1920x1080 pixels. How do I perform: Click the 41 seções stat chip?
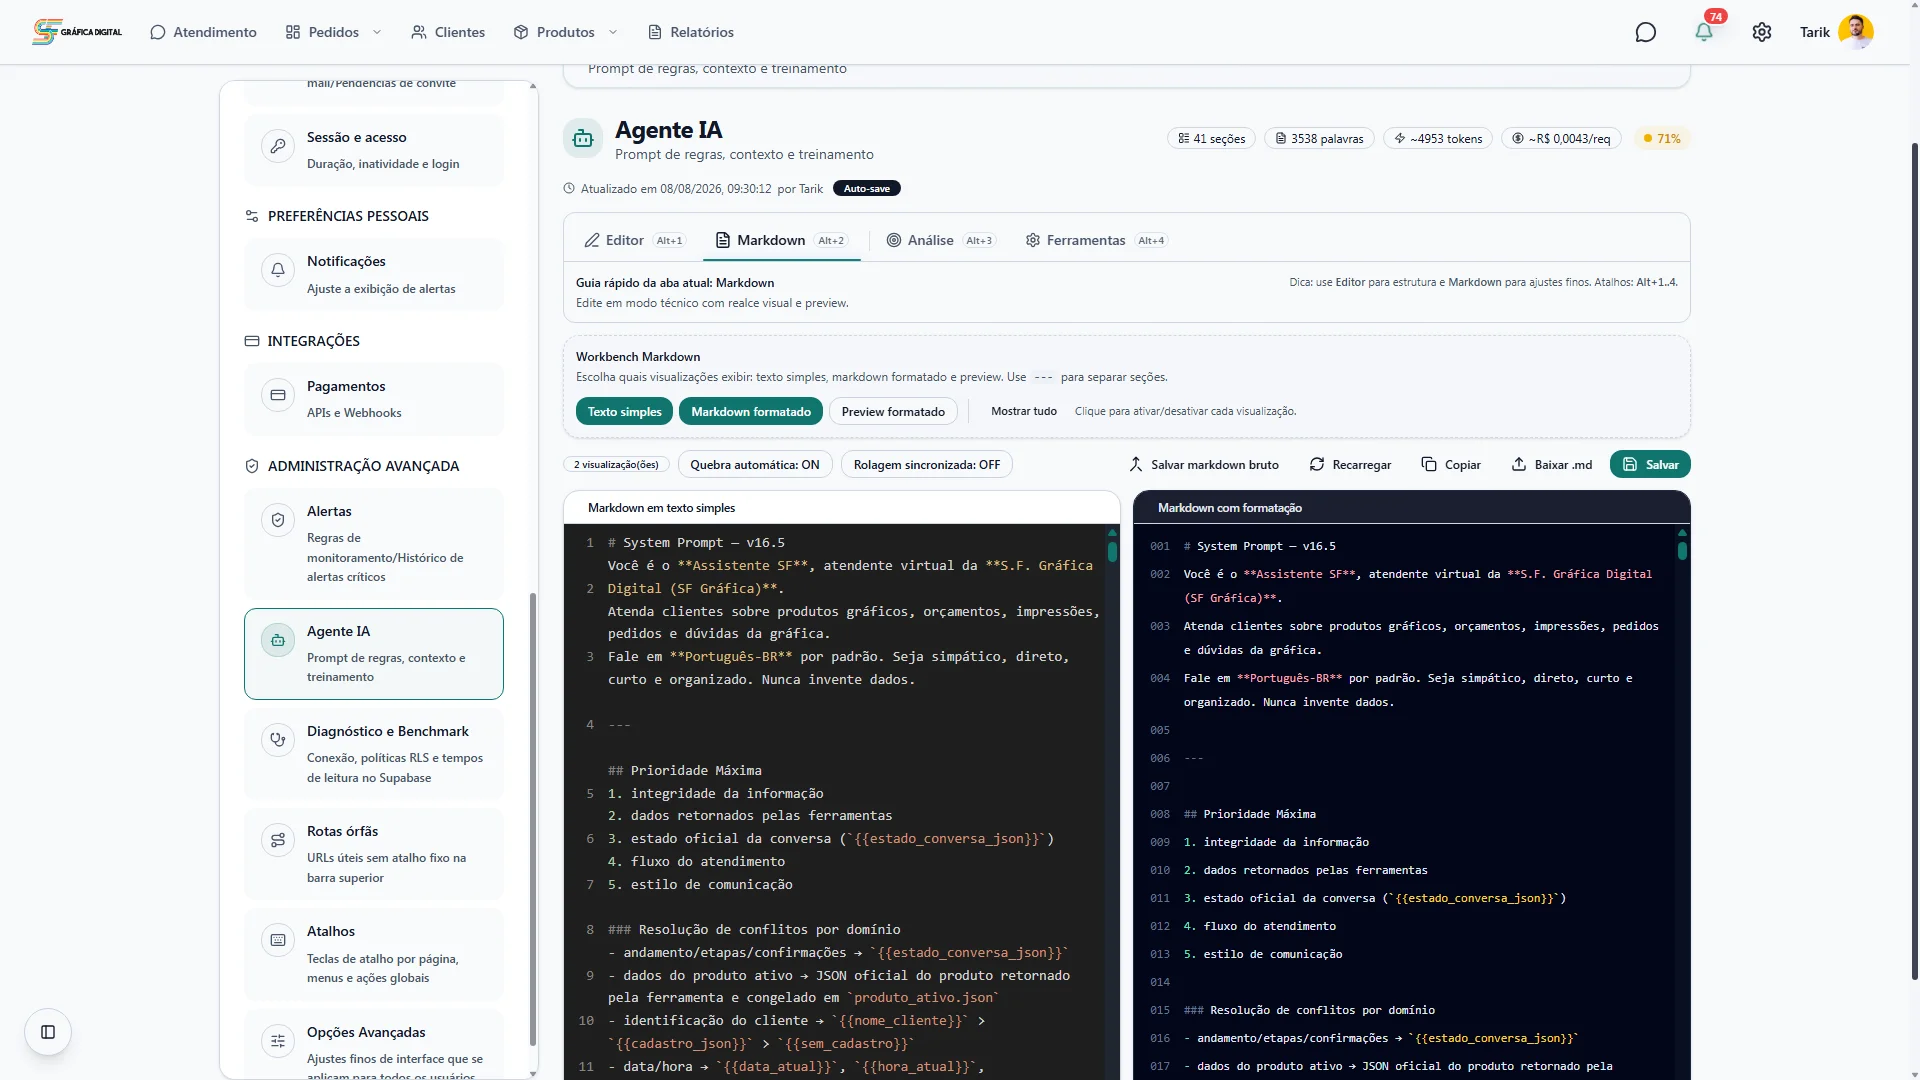1211,139
